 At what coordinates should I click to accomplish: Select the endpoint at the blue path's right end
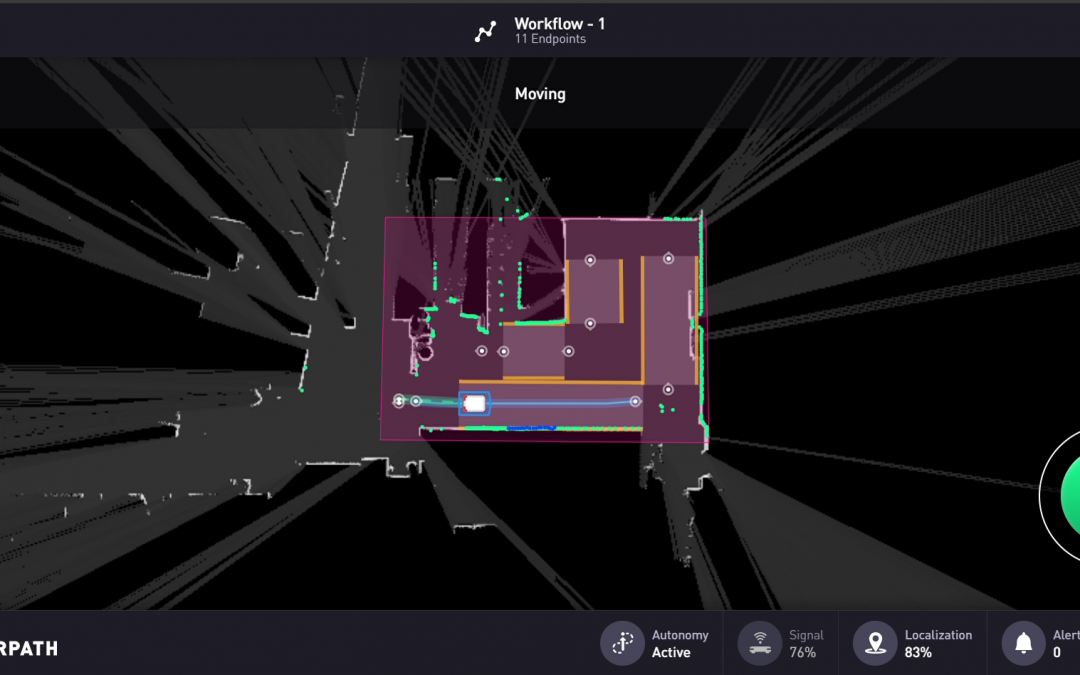pyautogui.click(x=635, y=402)
